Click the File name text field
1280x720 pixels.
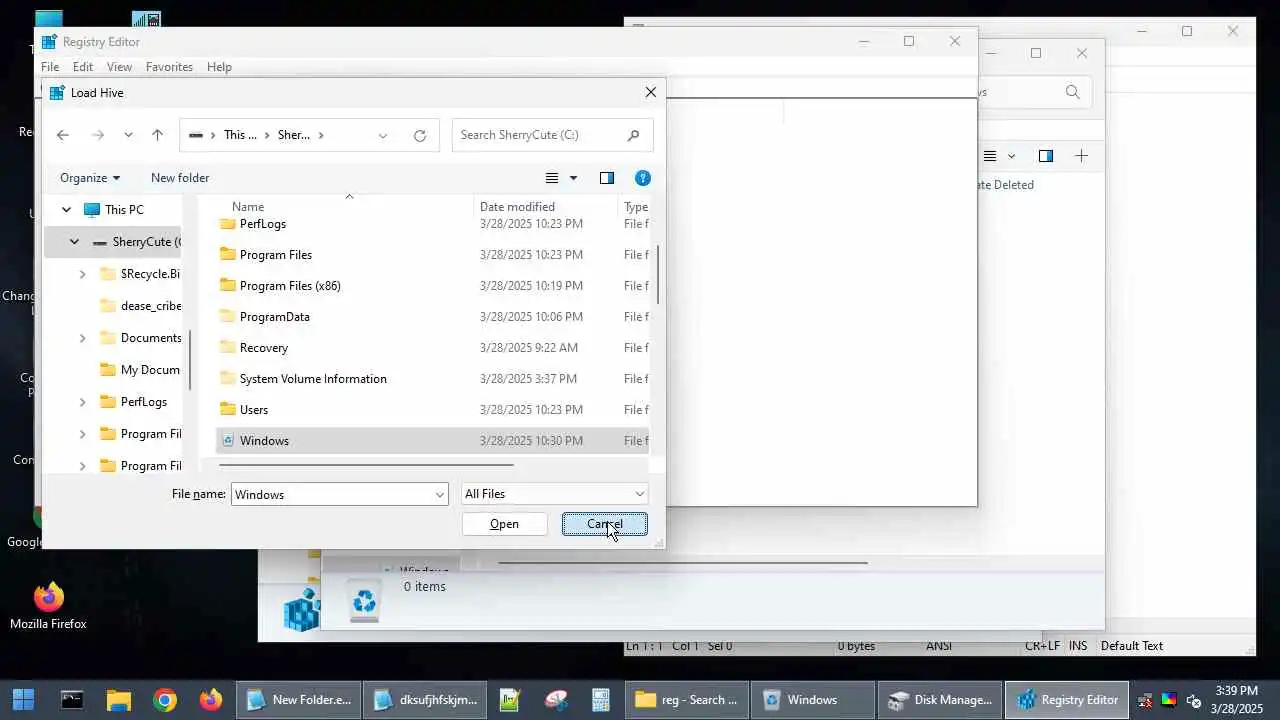[332, 494]
